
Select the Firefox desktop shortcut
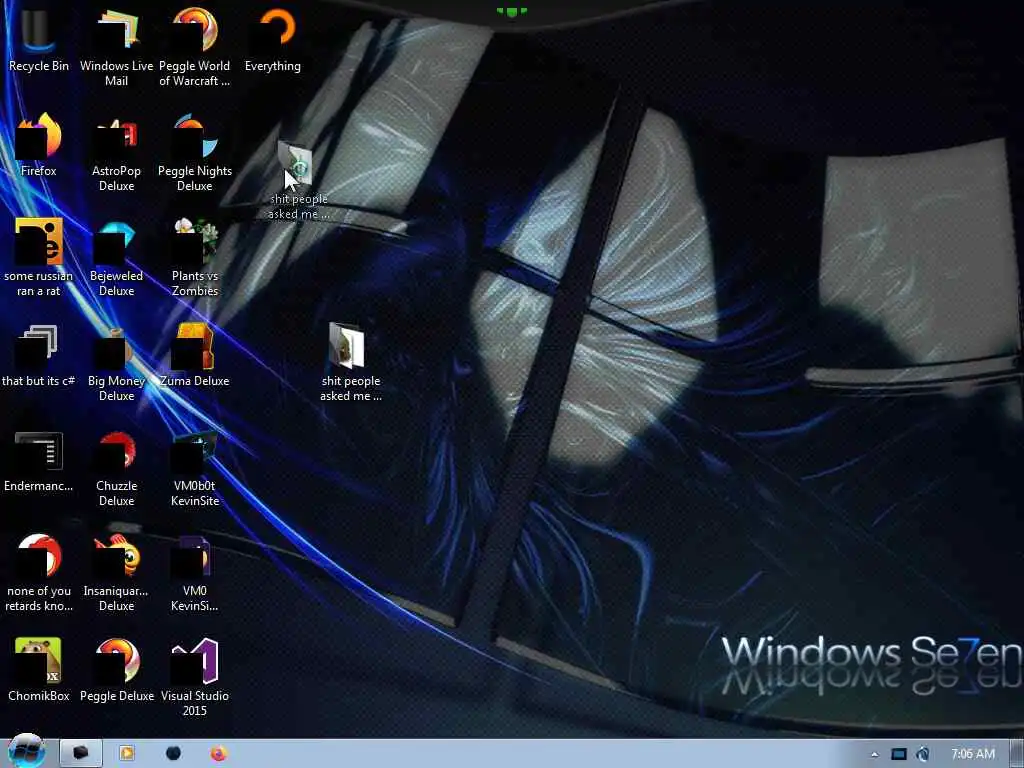pyautogui.click(x=39, y=145)
